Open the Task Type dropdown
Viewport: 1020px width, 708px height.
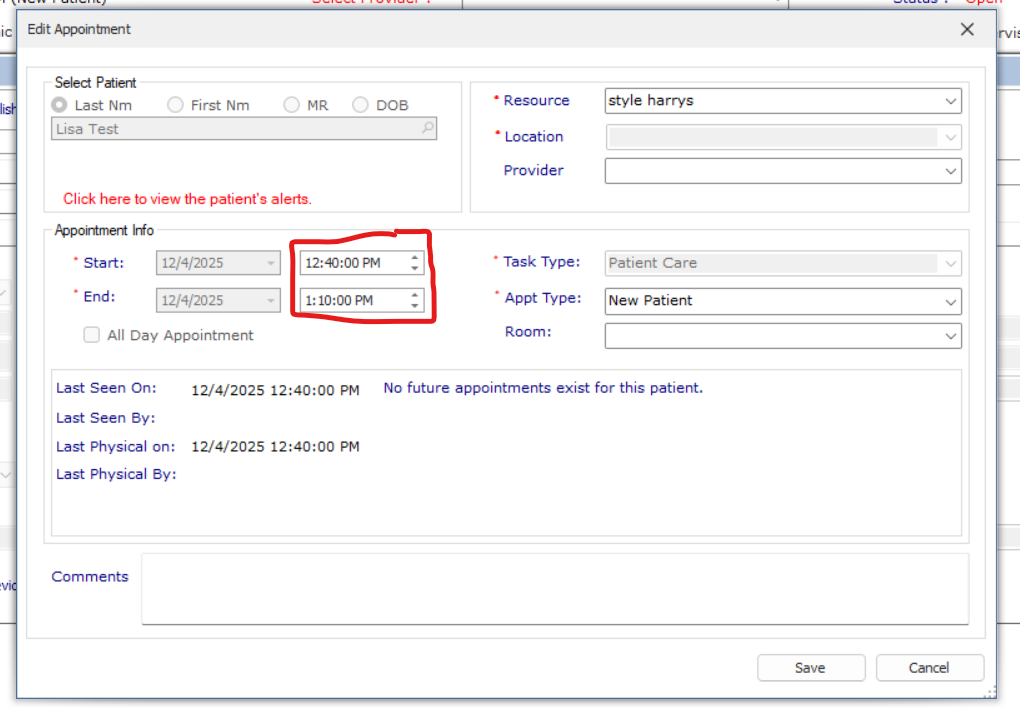coord(783,263)
